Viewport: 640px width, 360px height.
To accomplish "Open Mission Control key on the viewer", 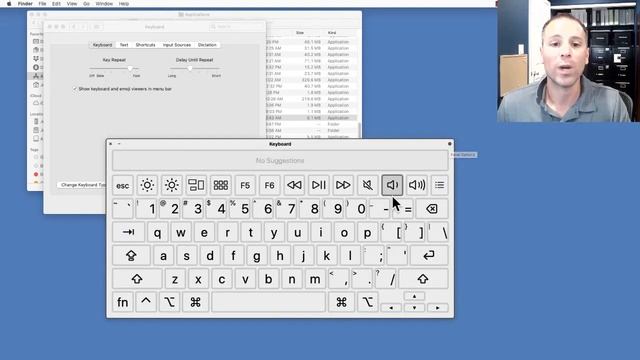I will tap(196, 185).
